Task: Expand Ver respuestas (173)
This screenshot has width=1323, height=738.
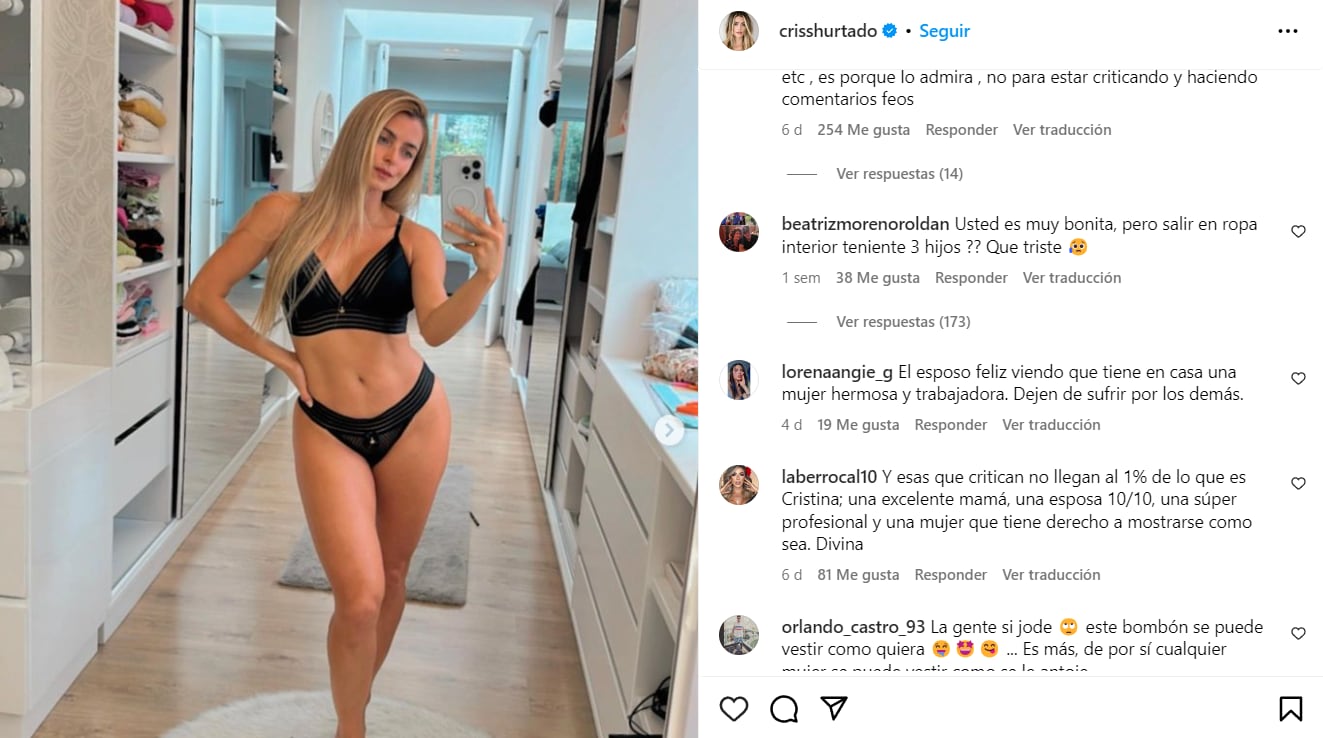Action: click(903, 322)
